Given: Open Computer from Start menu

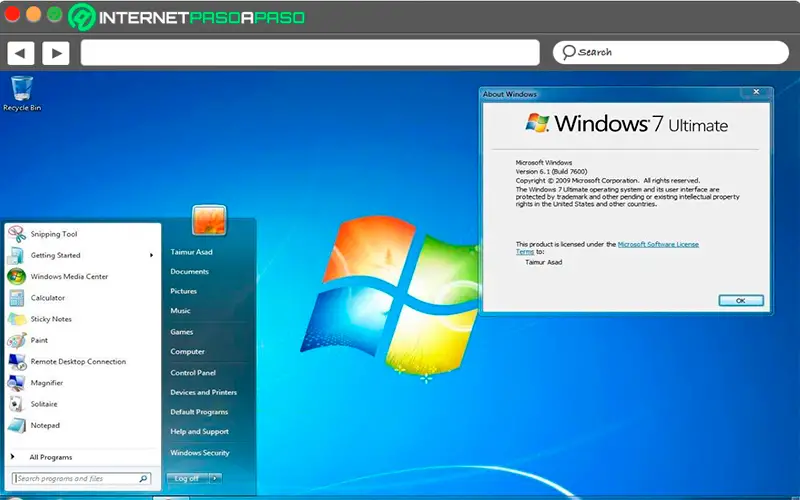Looking at the screenshot, I should click(x=187, y=352).
